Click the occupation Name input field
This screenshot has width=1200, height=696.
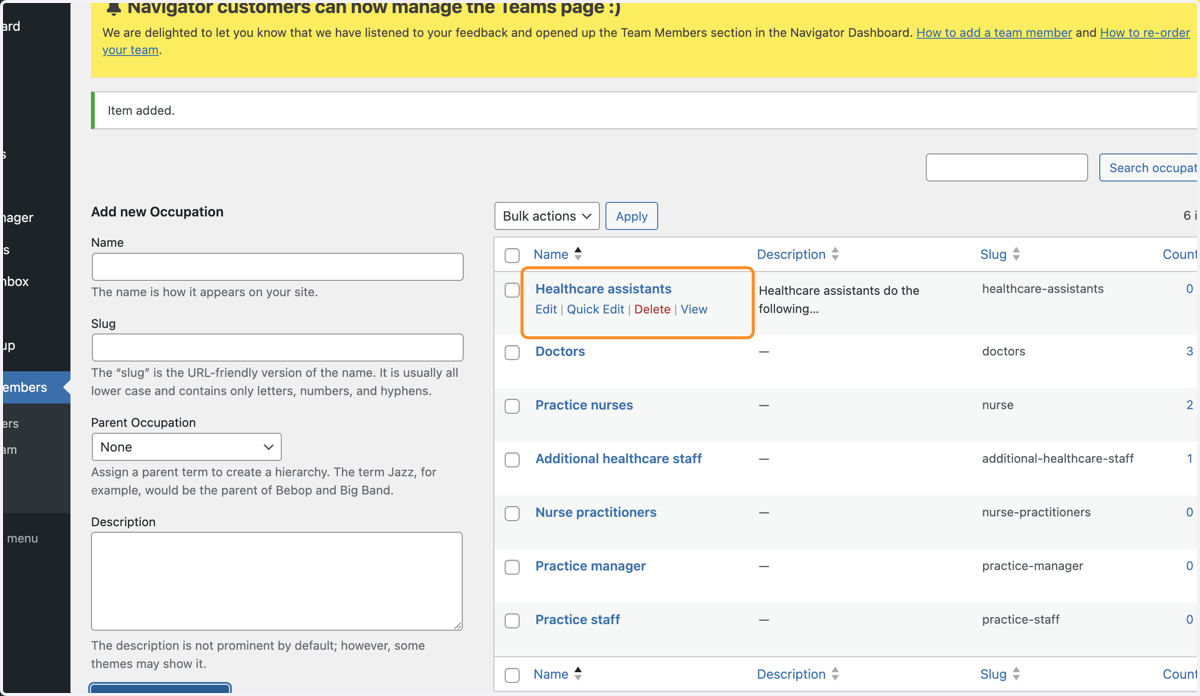pyautogui.click(x=278, y=267)
